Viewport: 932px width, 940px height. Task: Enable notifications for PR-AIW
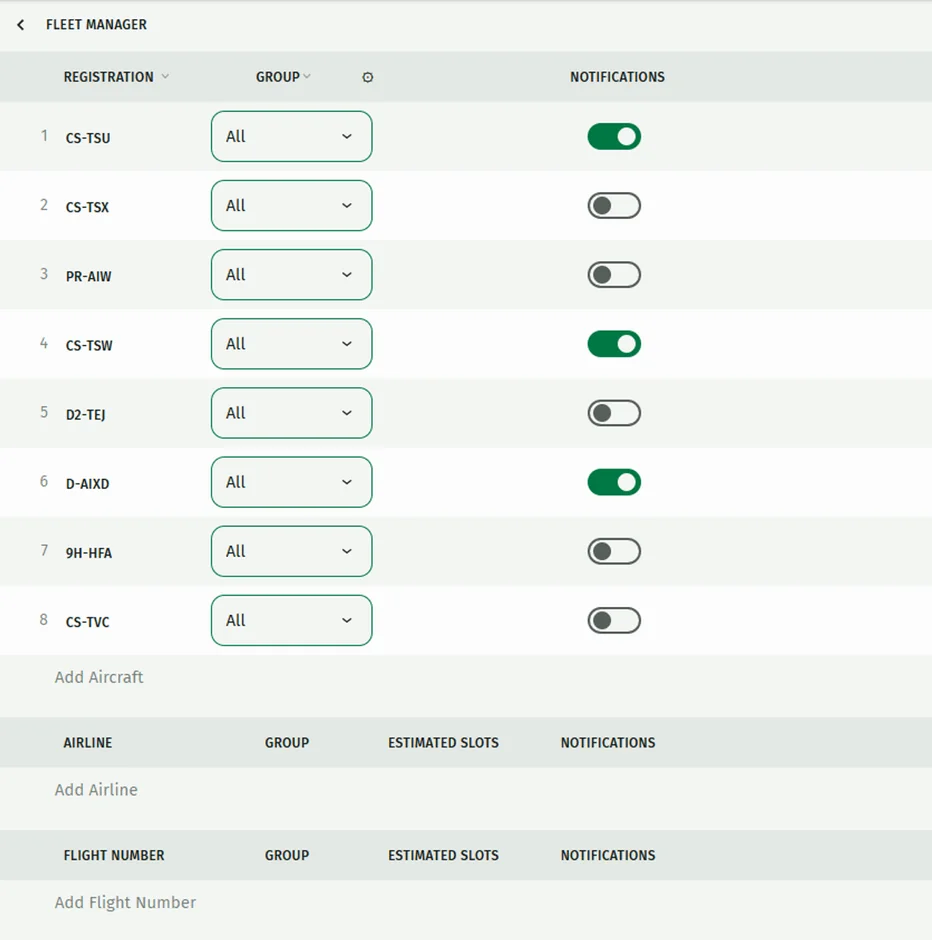point(614,275)
